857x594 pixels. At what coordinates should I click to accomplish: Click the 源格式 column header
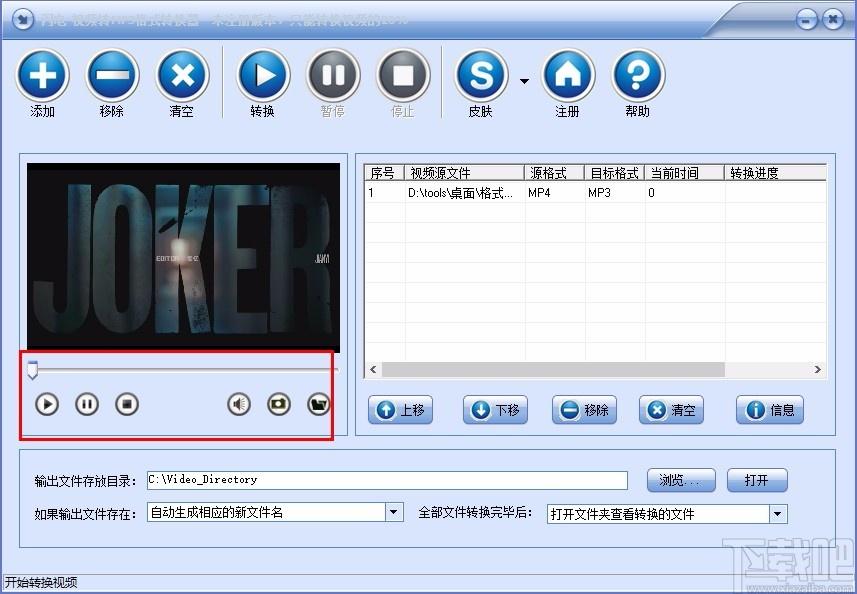coord(554,173)
